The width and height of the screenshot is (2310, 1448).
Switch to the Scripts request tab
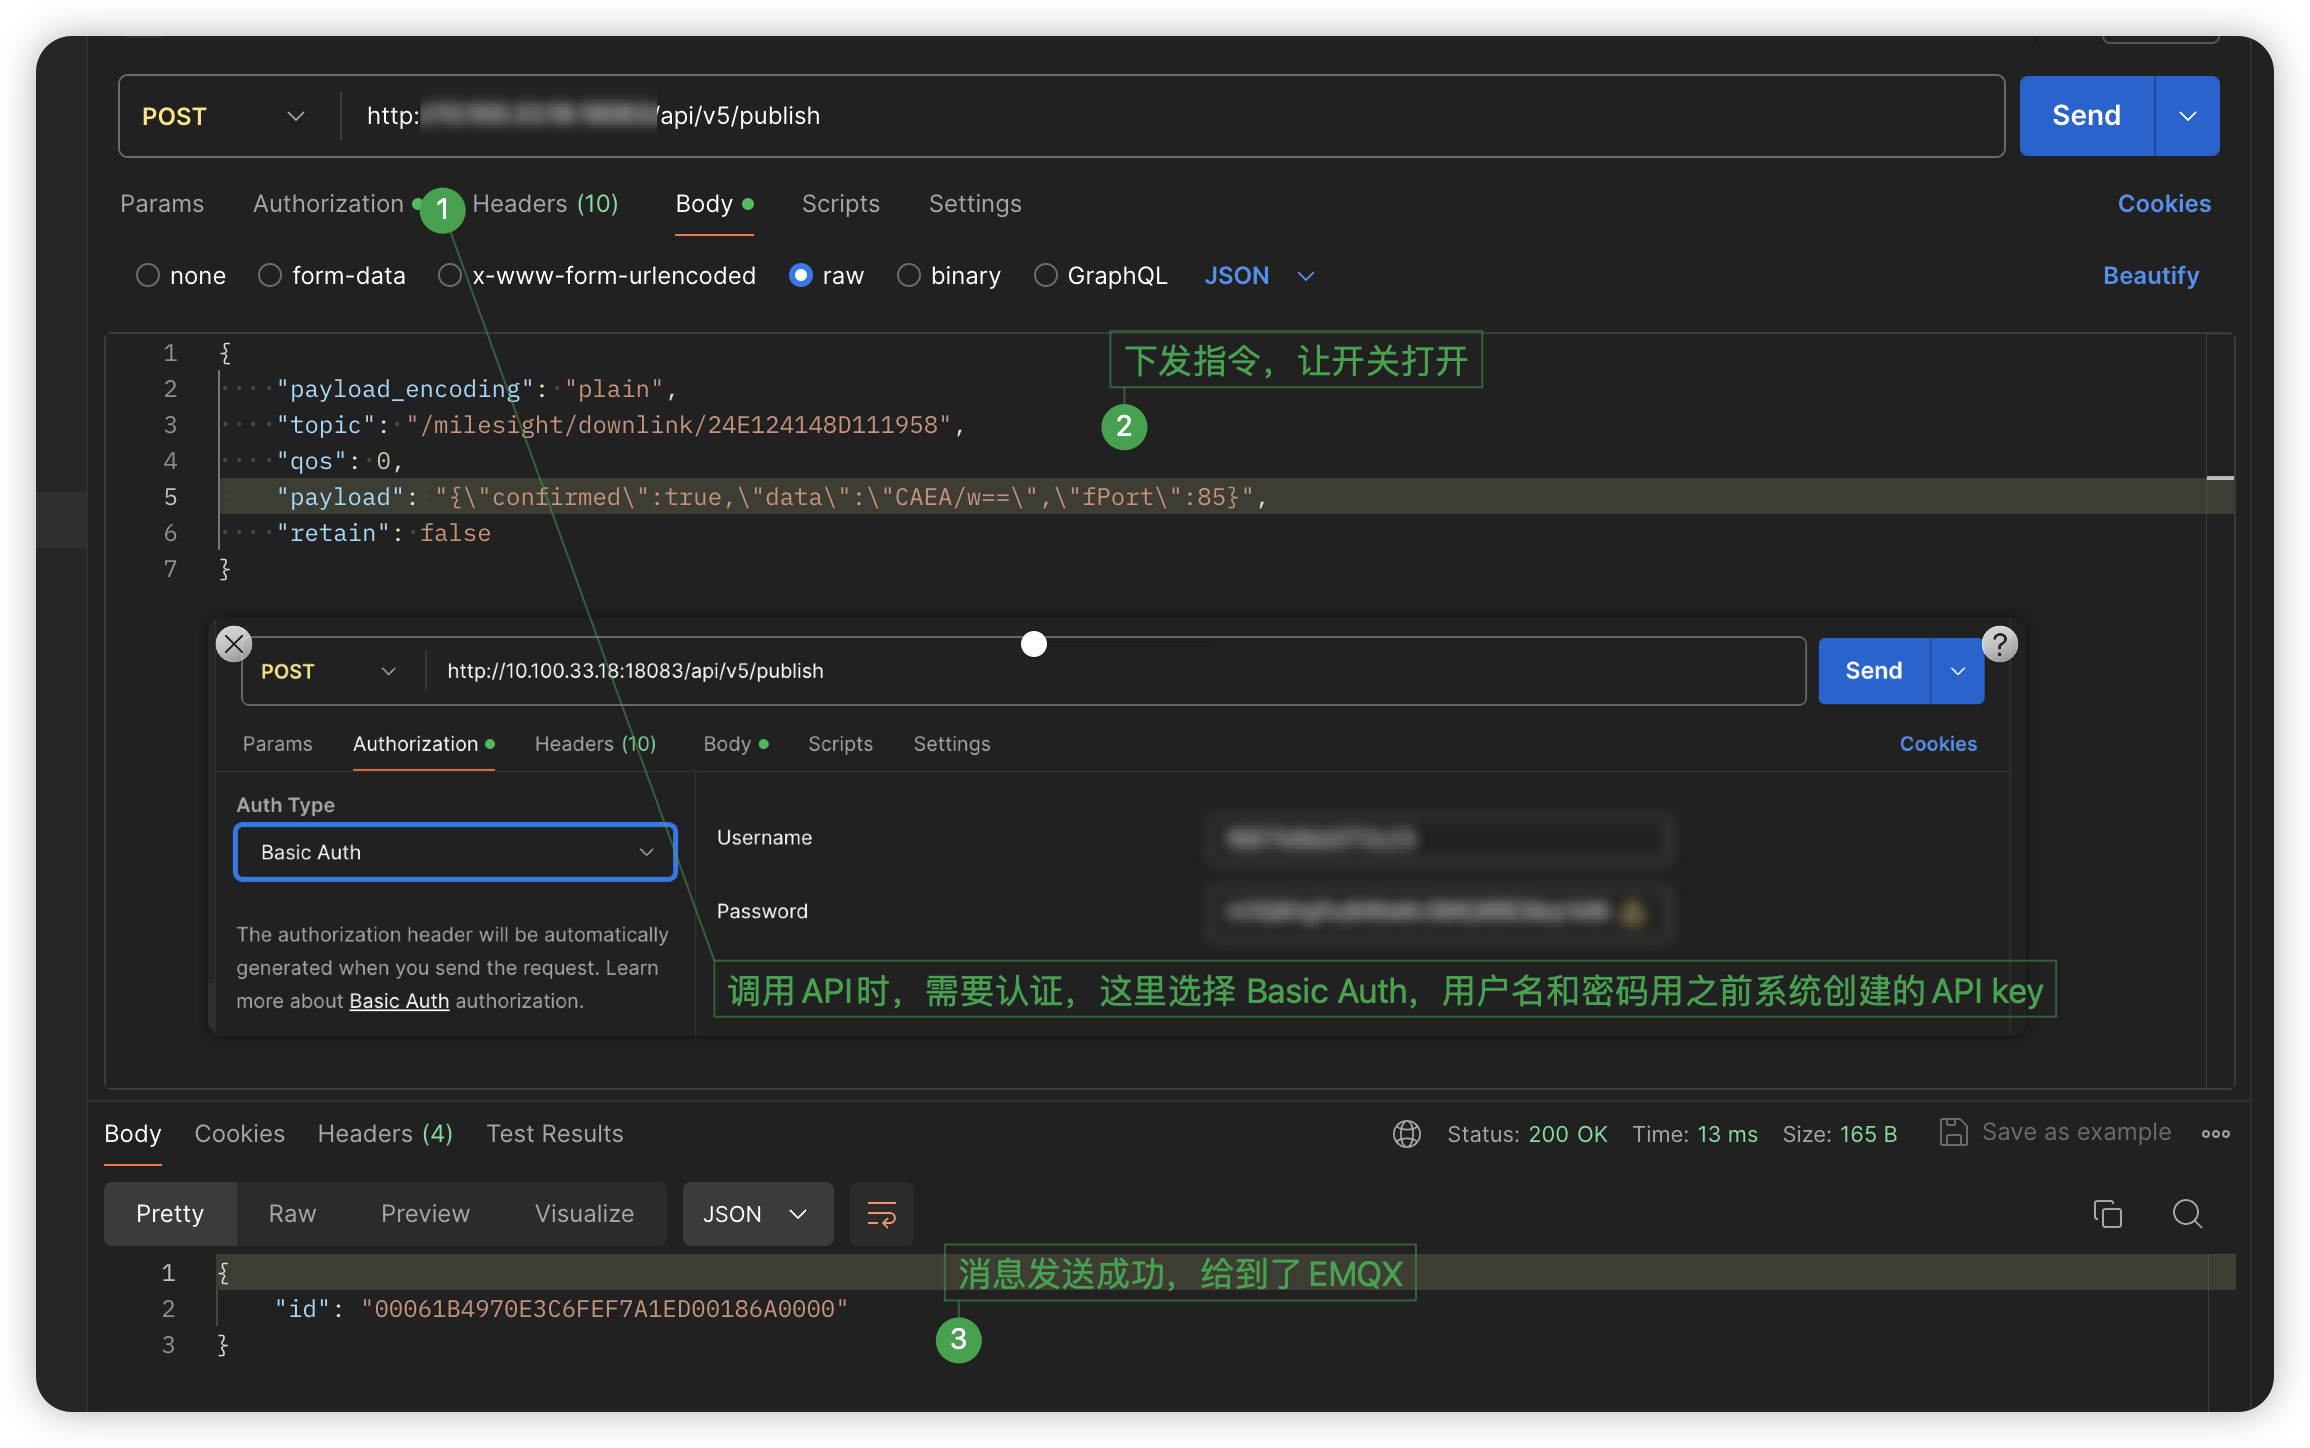[x=840, y=204]
